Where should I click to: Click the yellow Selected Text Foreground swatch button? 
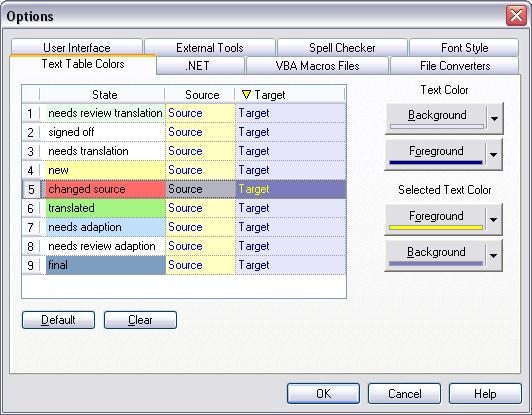point(436,220)
